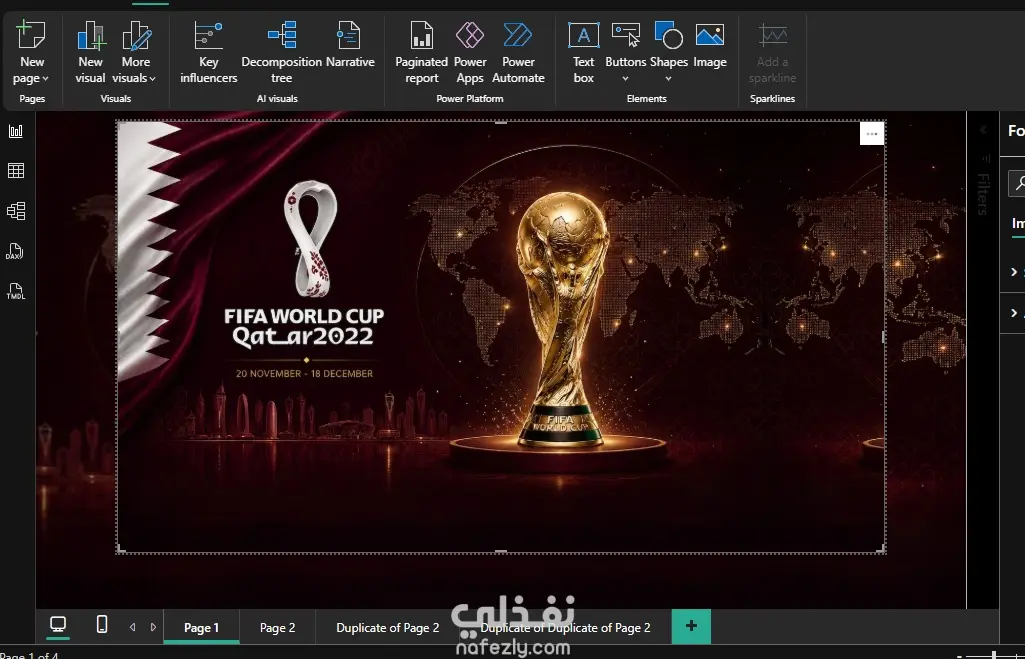Open the More visuals dropdown
The width and height of the screenshot is (1025, 659).
[x=135, y=52]
